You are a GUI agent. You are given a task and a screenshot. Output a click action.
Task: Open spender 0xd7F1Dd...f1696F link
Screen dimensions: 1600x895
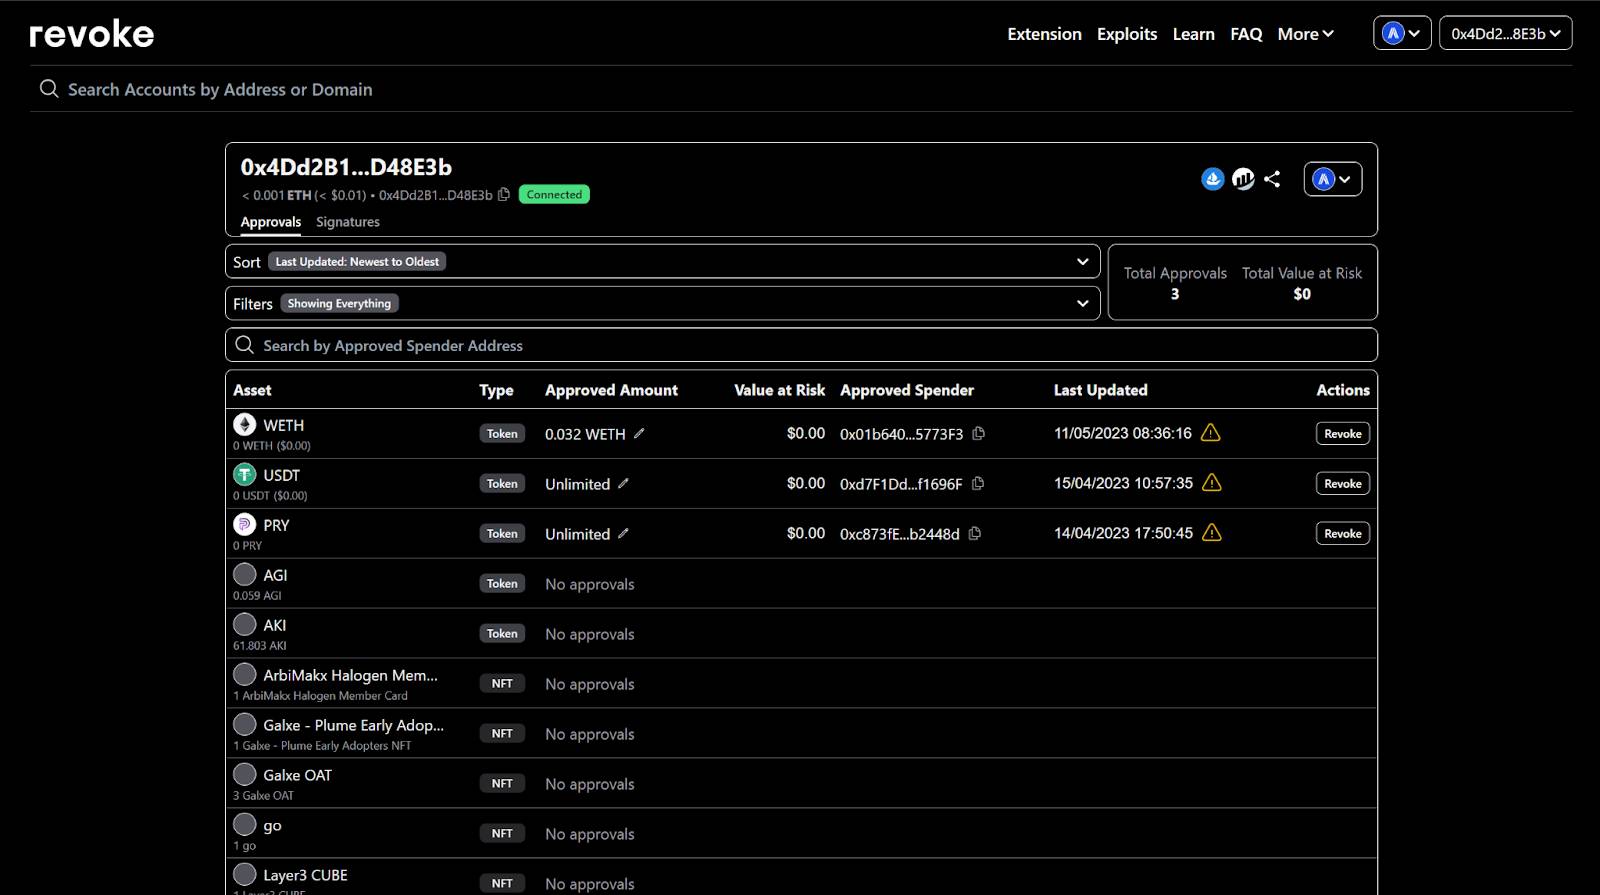pyautogui.click(x=901, y=484)
